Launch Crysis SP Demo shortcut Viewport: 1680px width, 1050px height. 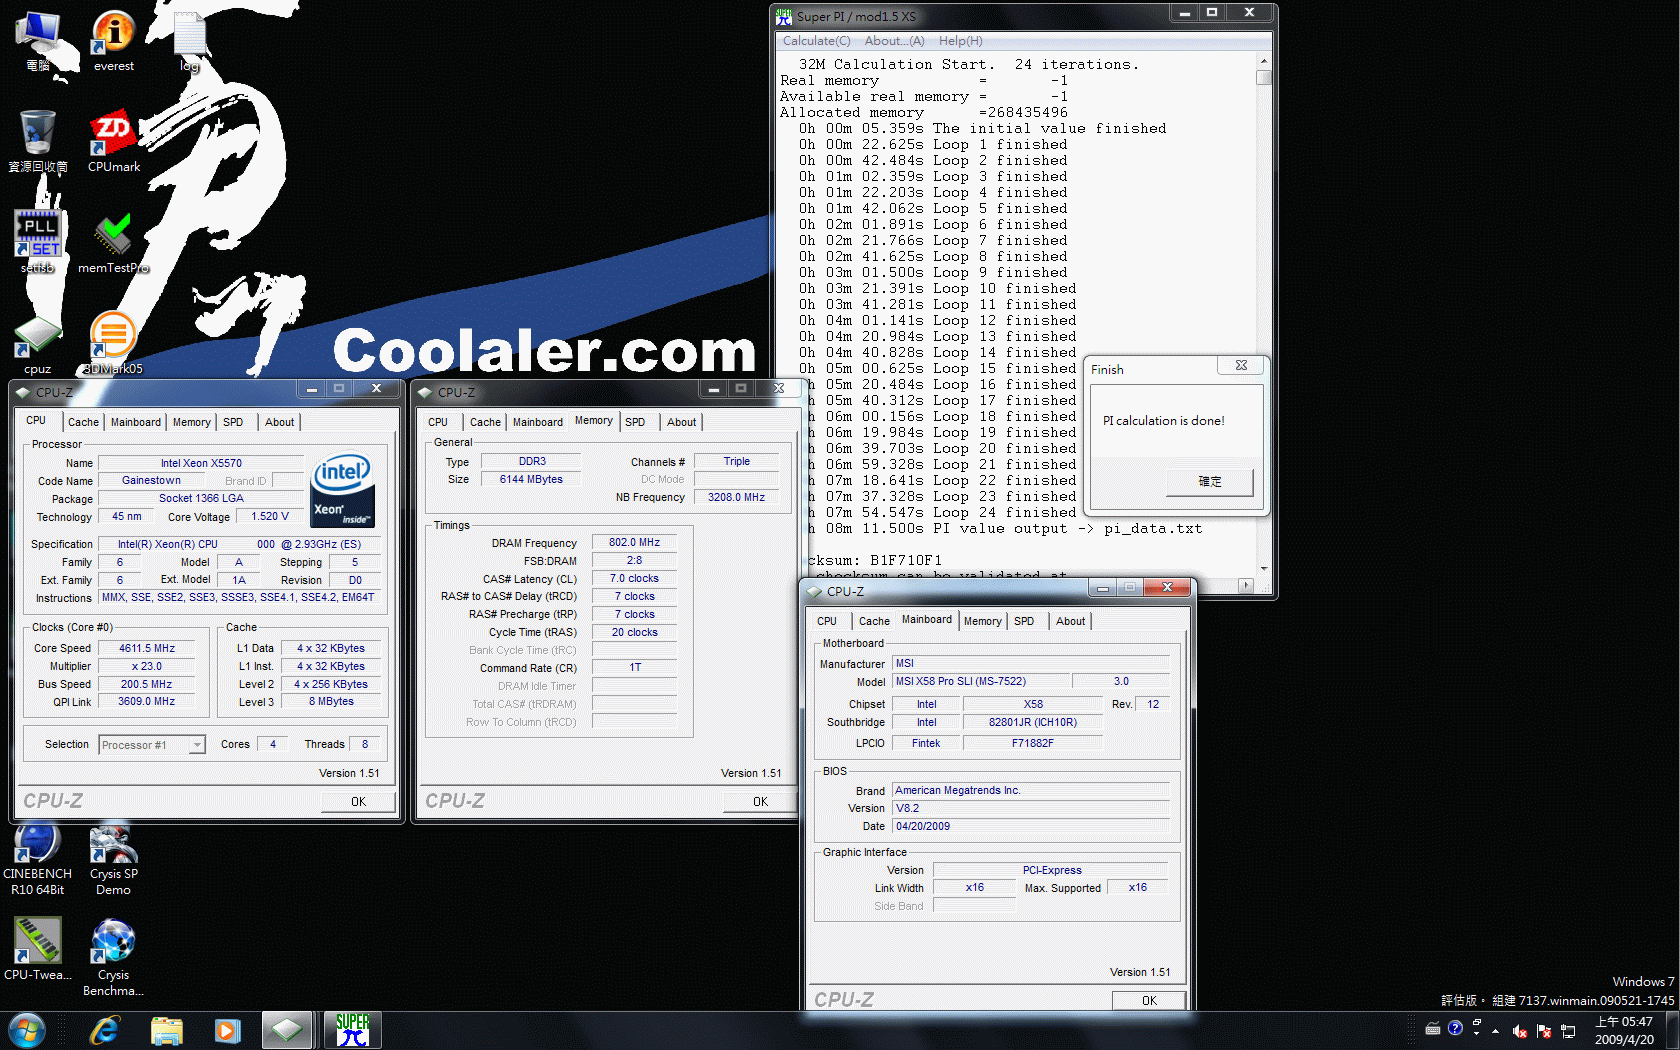coord(113,859)
